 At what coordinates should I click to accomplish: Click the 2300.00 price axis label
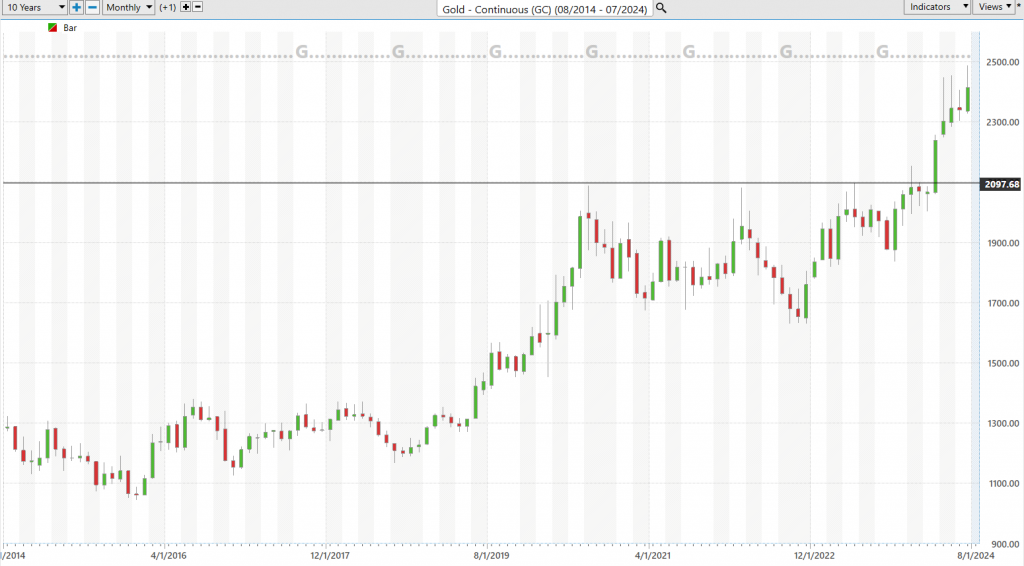pos(1002,122)
